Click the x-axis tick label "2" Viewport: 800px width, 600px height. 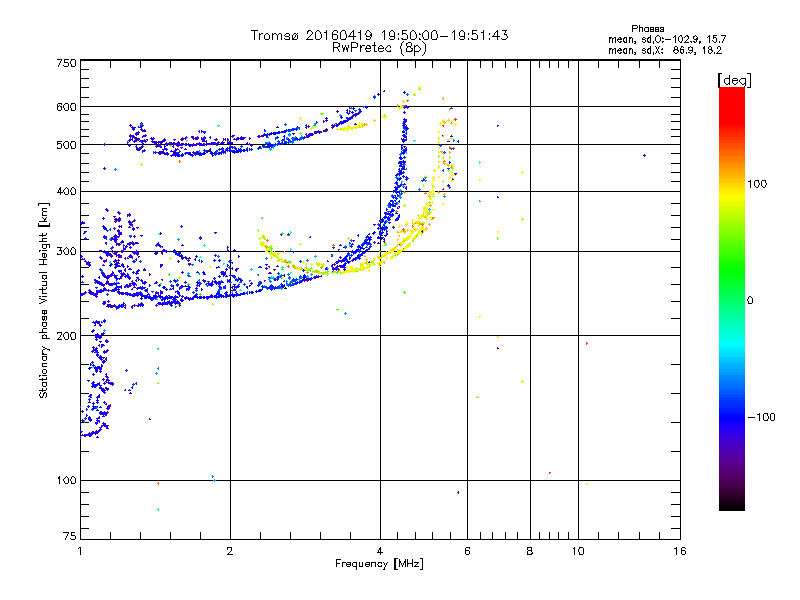230,551
